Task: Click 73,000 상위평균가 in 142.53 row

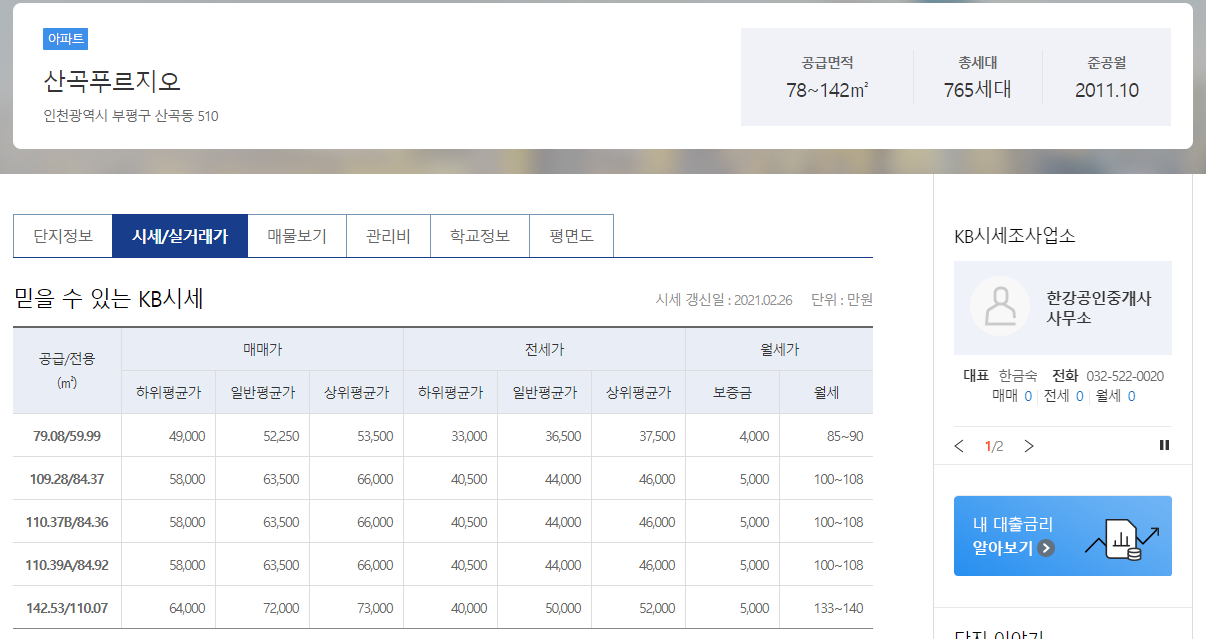Action: click(x=375, y=608)
